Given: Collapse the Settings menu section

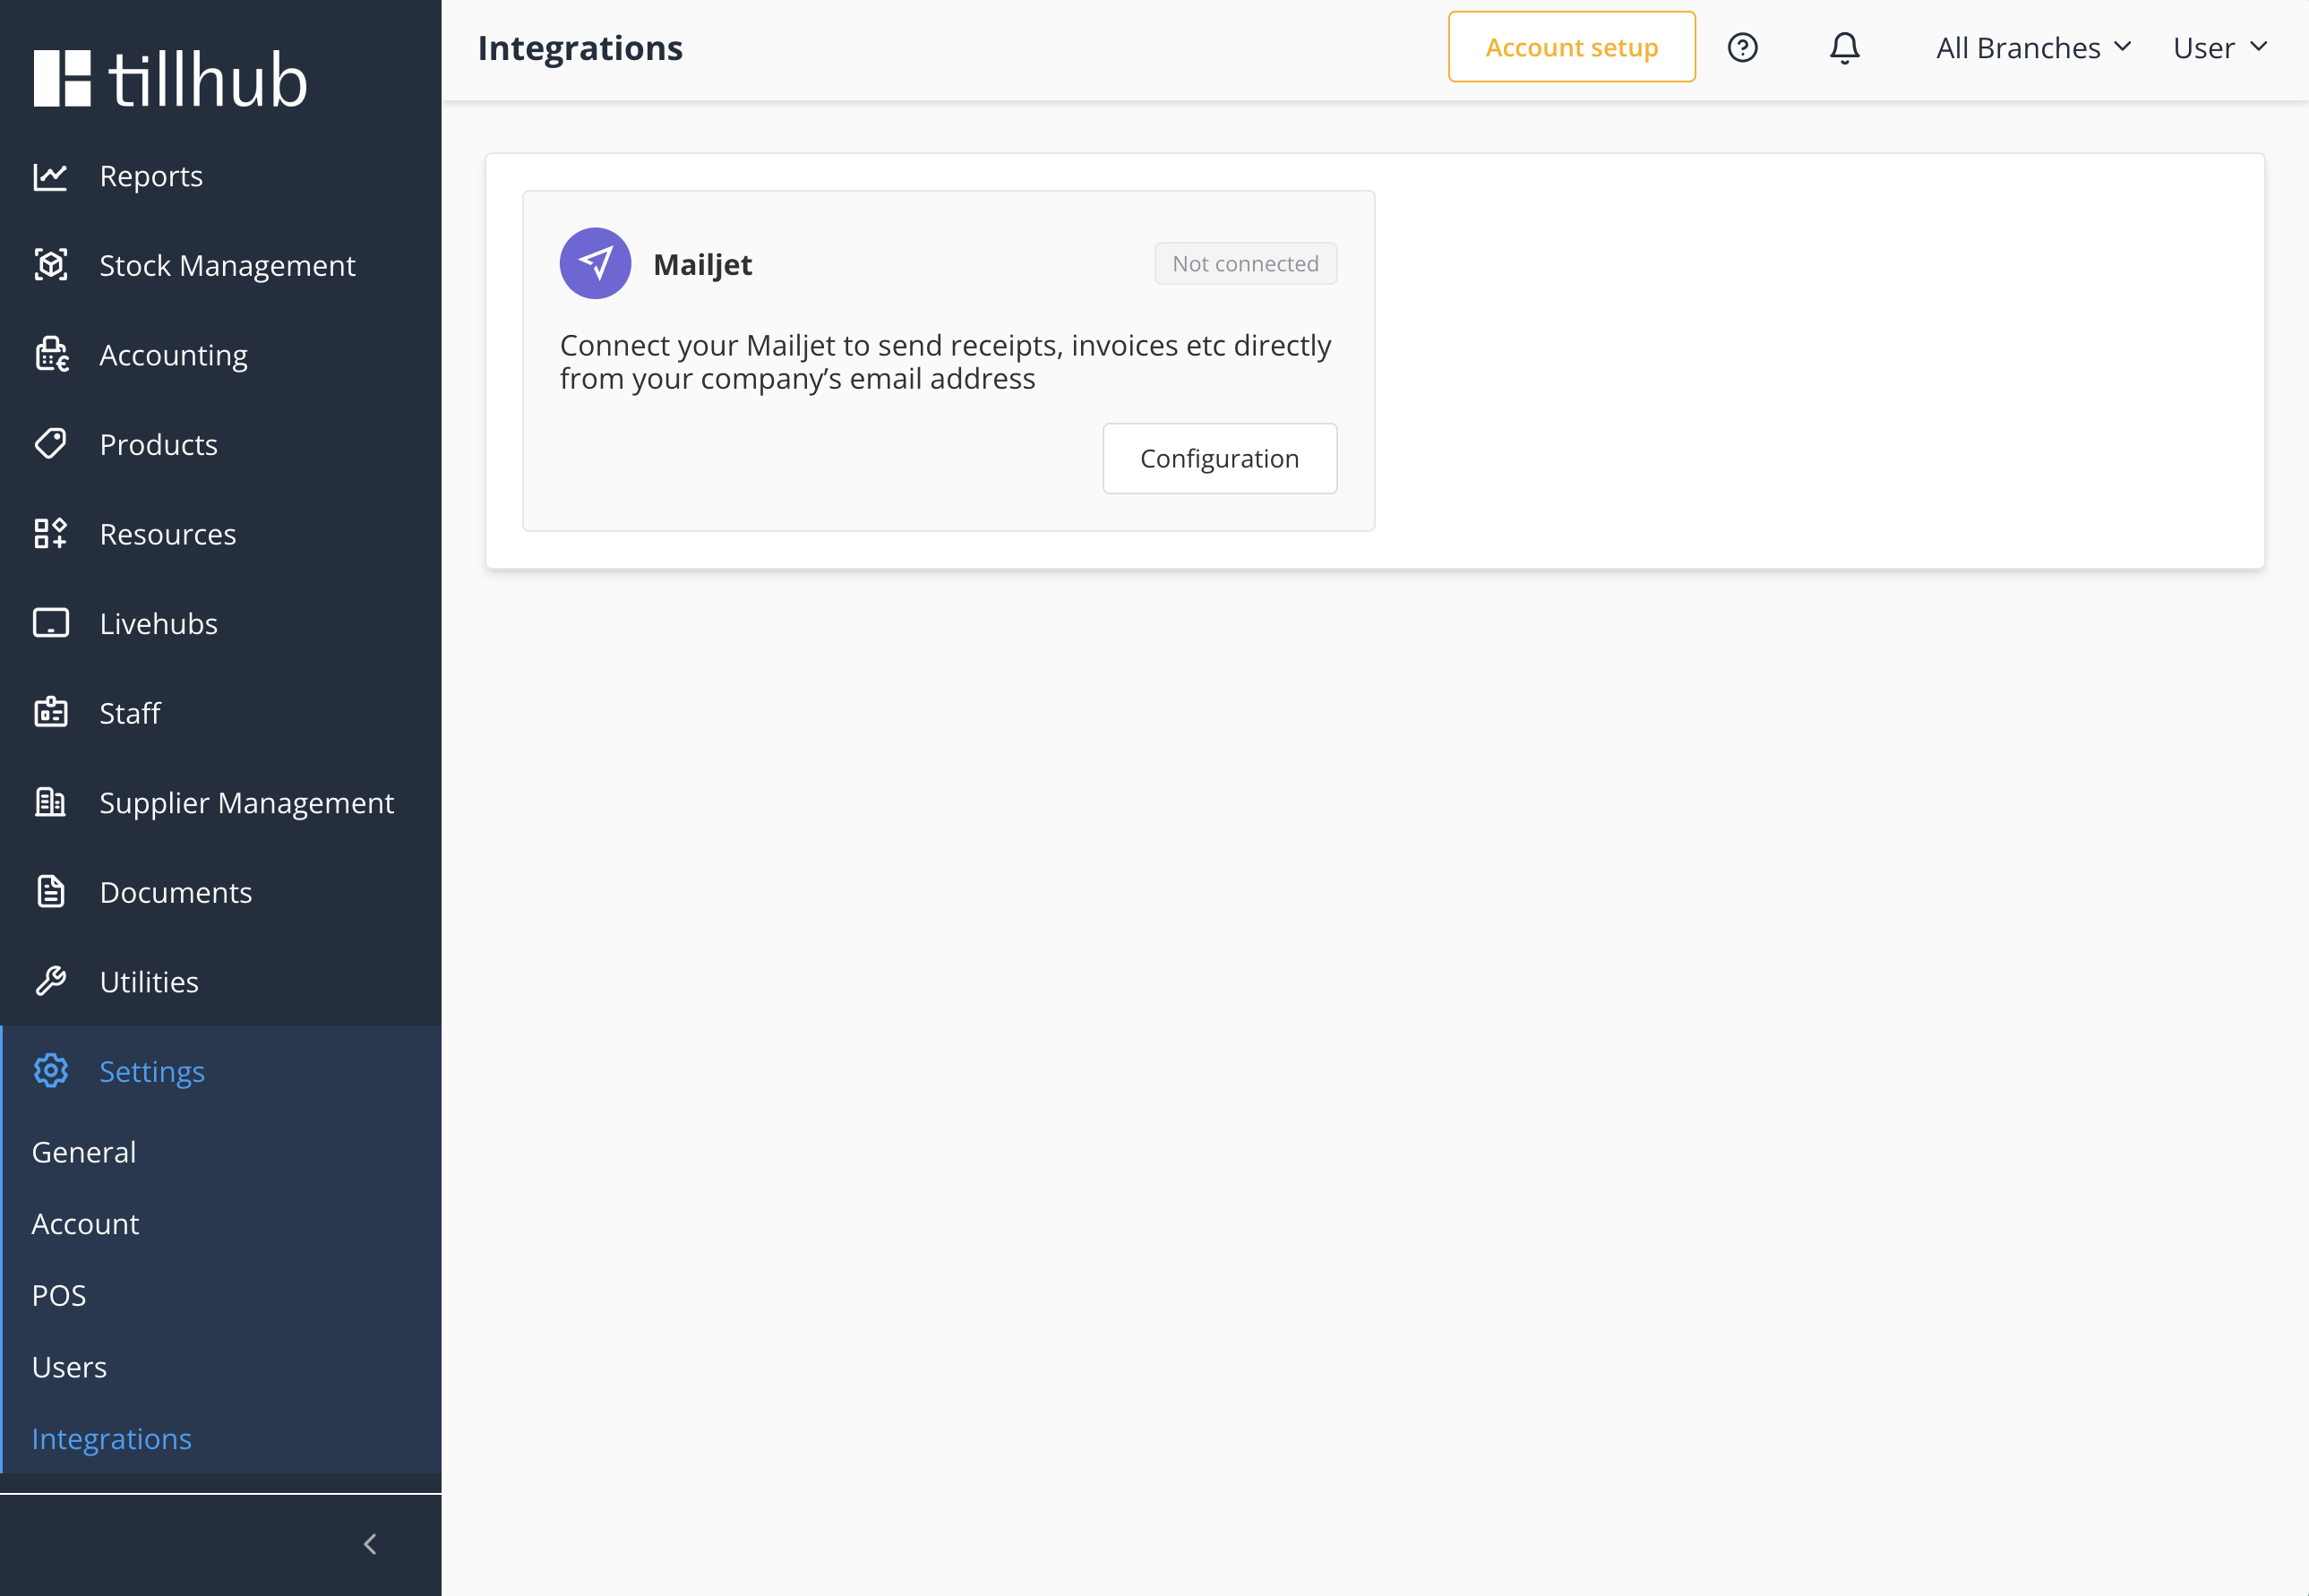Looking at the screenshot, I should pyautogui.click(x=152, y=1071).
